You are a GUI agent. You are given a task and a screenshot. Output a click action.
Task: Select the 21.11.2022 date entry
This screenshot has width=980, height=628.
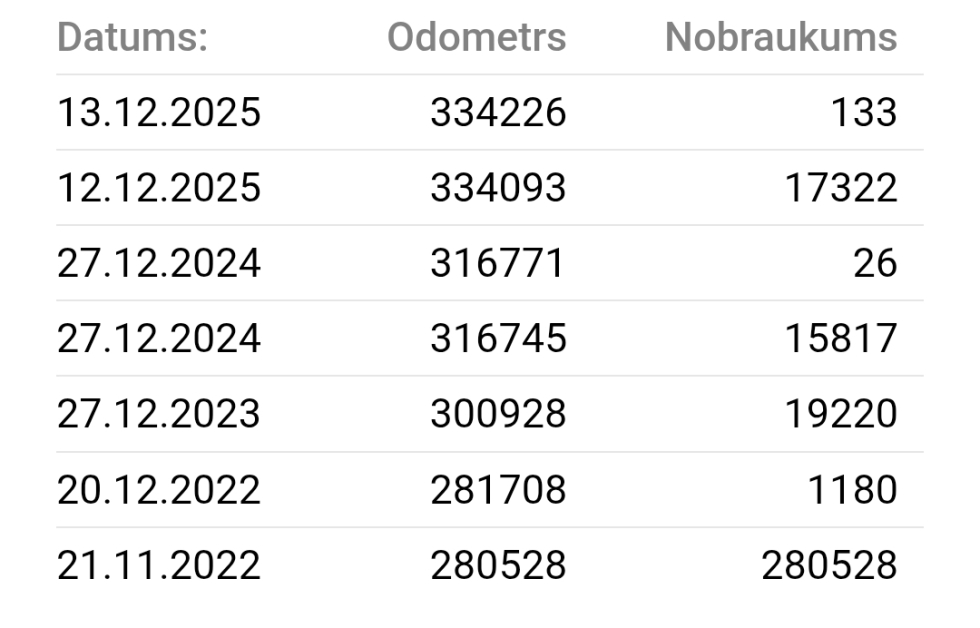click(158, 565)
